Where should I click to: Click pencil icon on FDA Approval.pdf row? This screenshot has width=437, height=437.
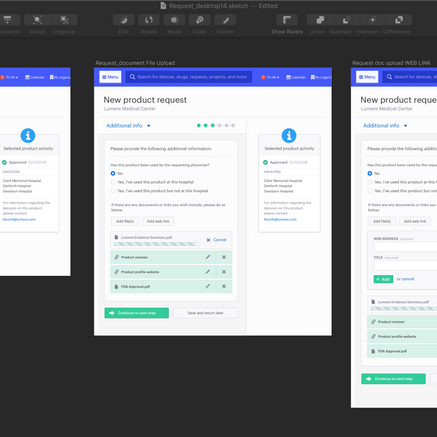click(208, 286)
